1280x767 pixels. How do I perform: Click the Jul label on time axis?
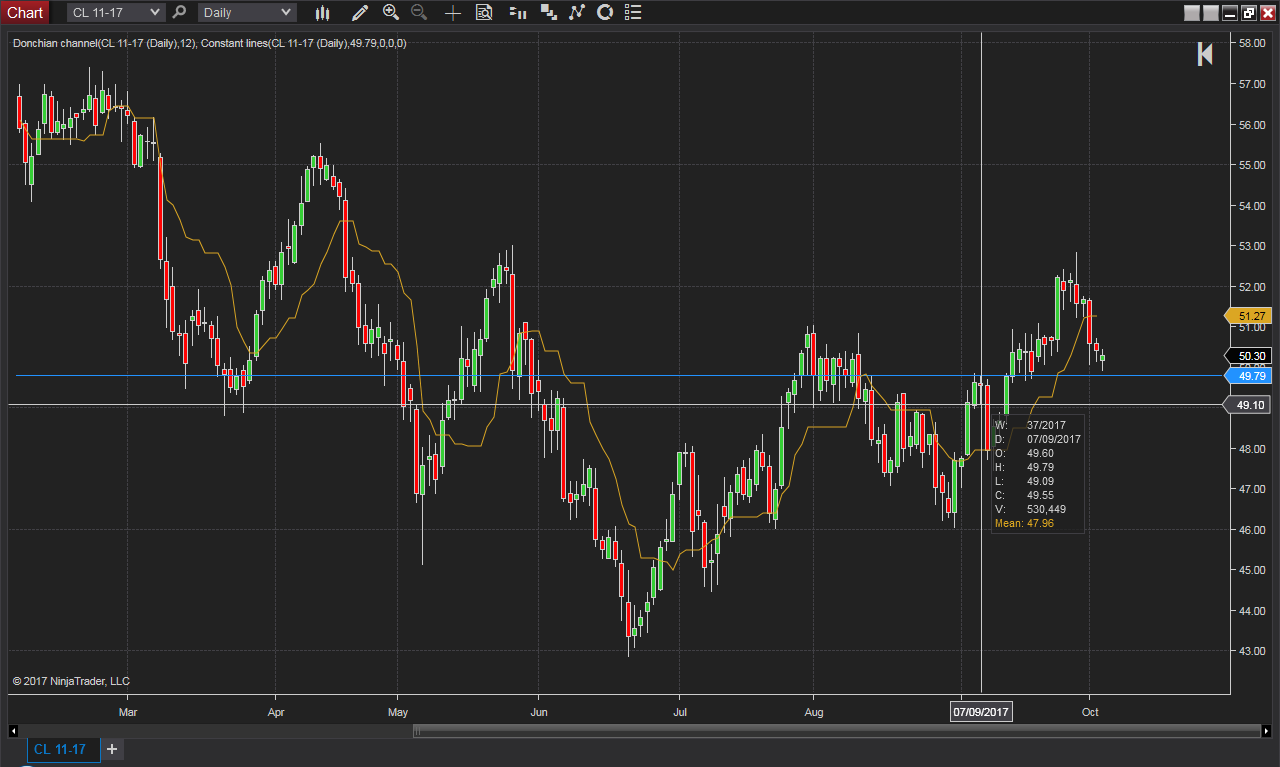point(679,712)
